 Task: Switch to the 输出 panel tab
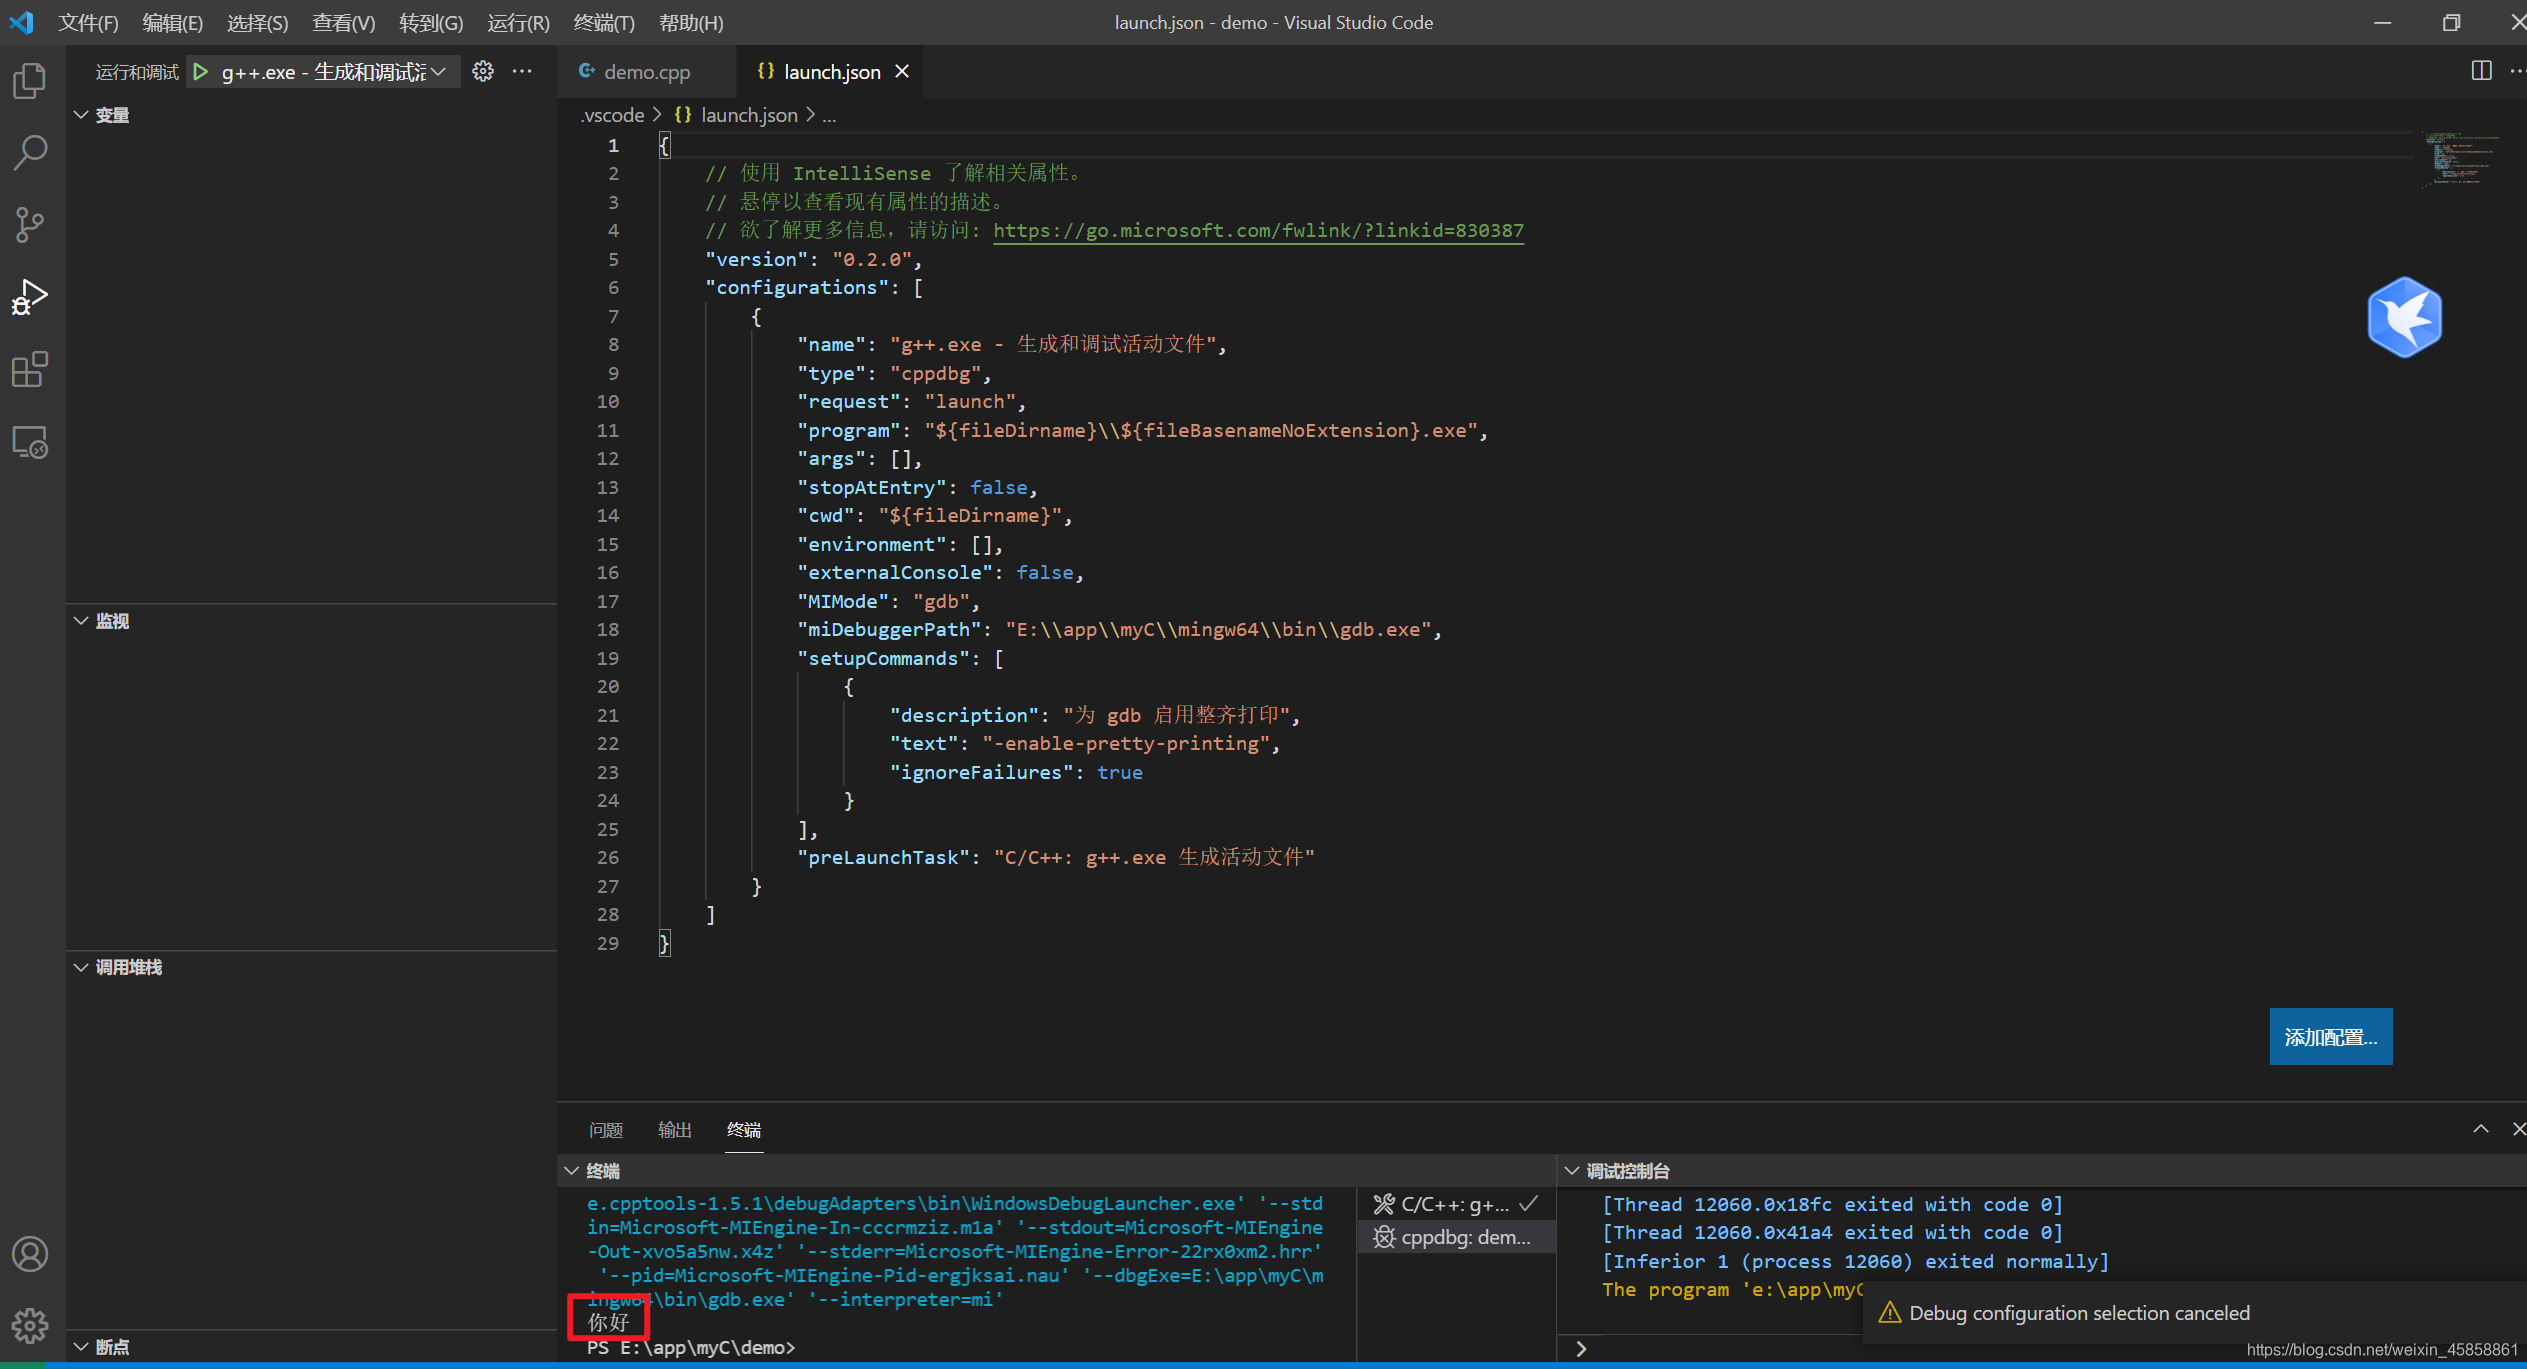(x=675, y=1129)
